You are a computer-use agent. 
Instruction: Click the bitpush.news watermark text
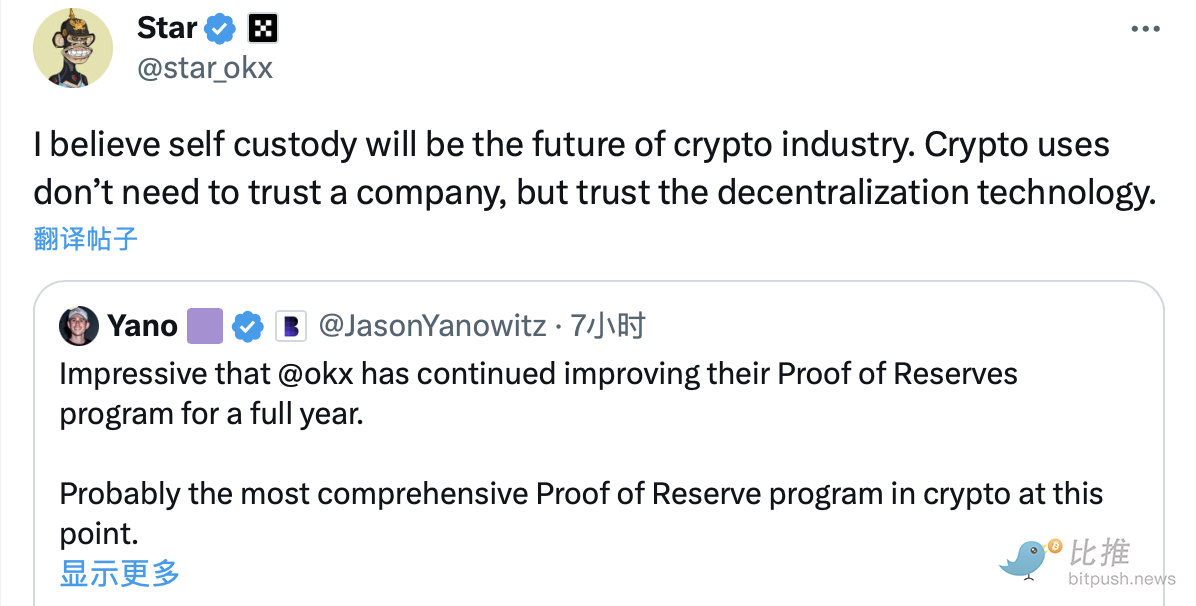(x=1121, y=579)
